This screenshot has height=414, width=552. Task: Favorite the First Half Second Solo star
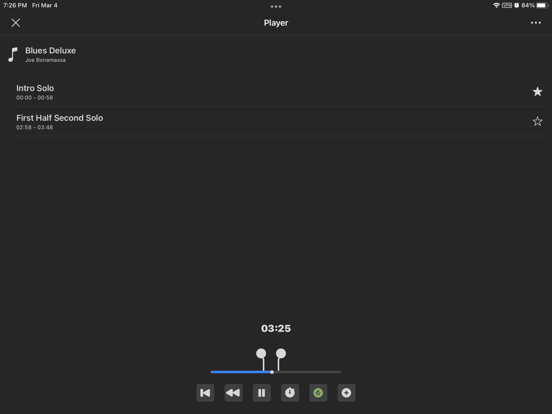pyautogui.click(x=537, y=121)
